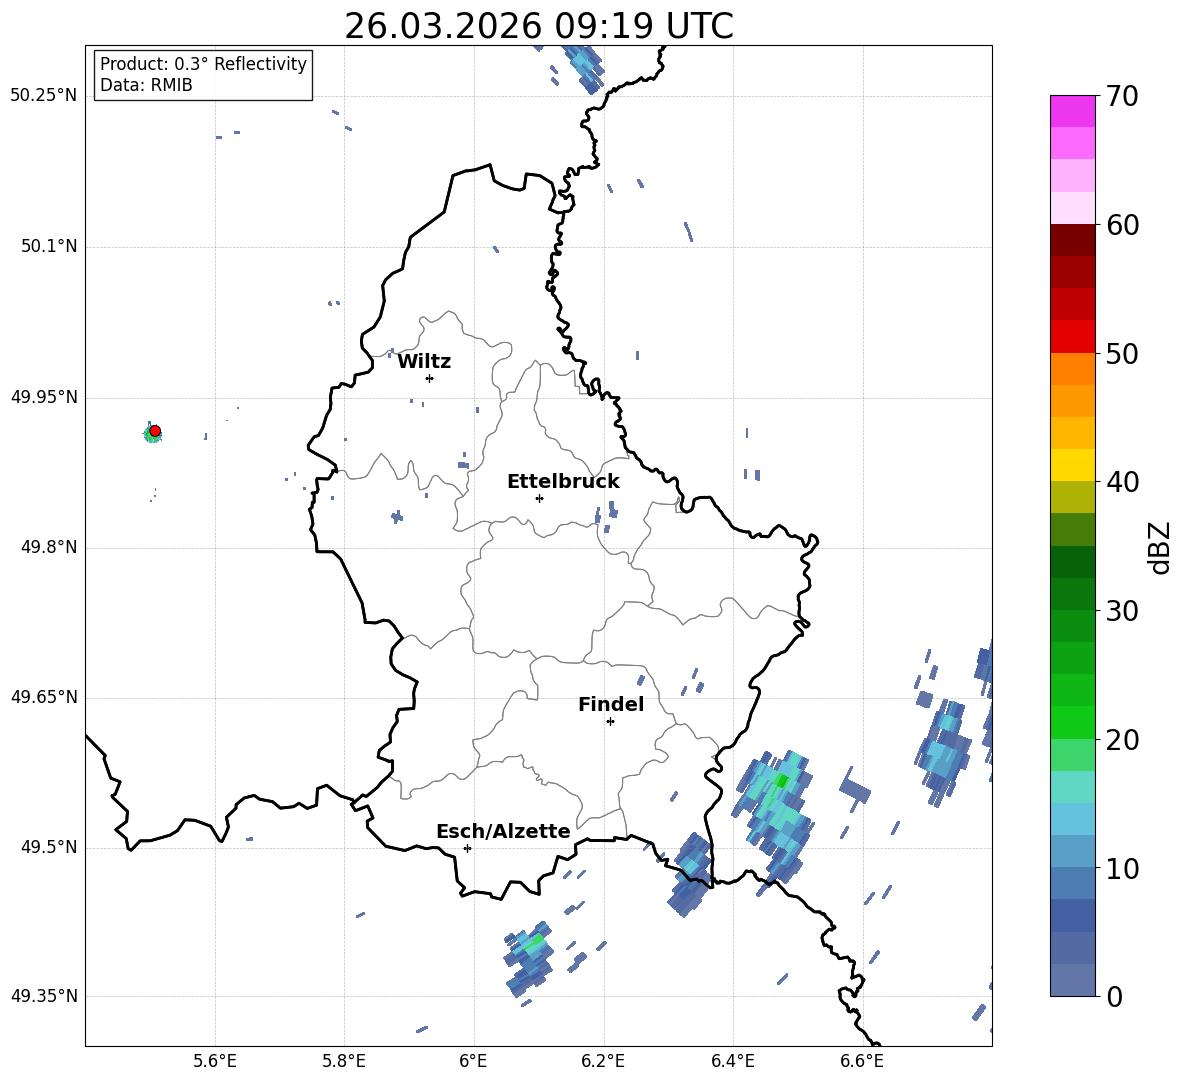Click the colorbar tick label 70
Viewport: 1184px width, 1081px height.
[1122, 97]
